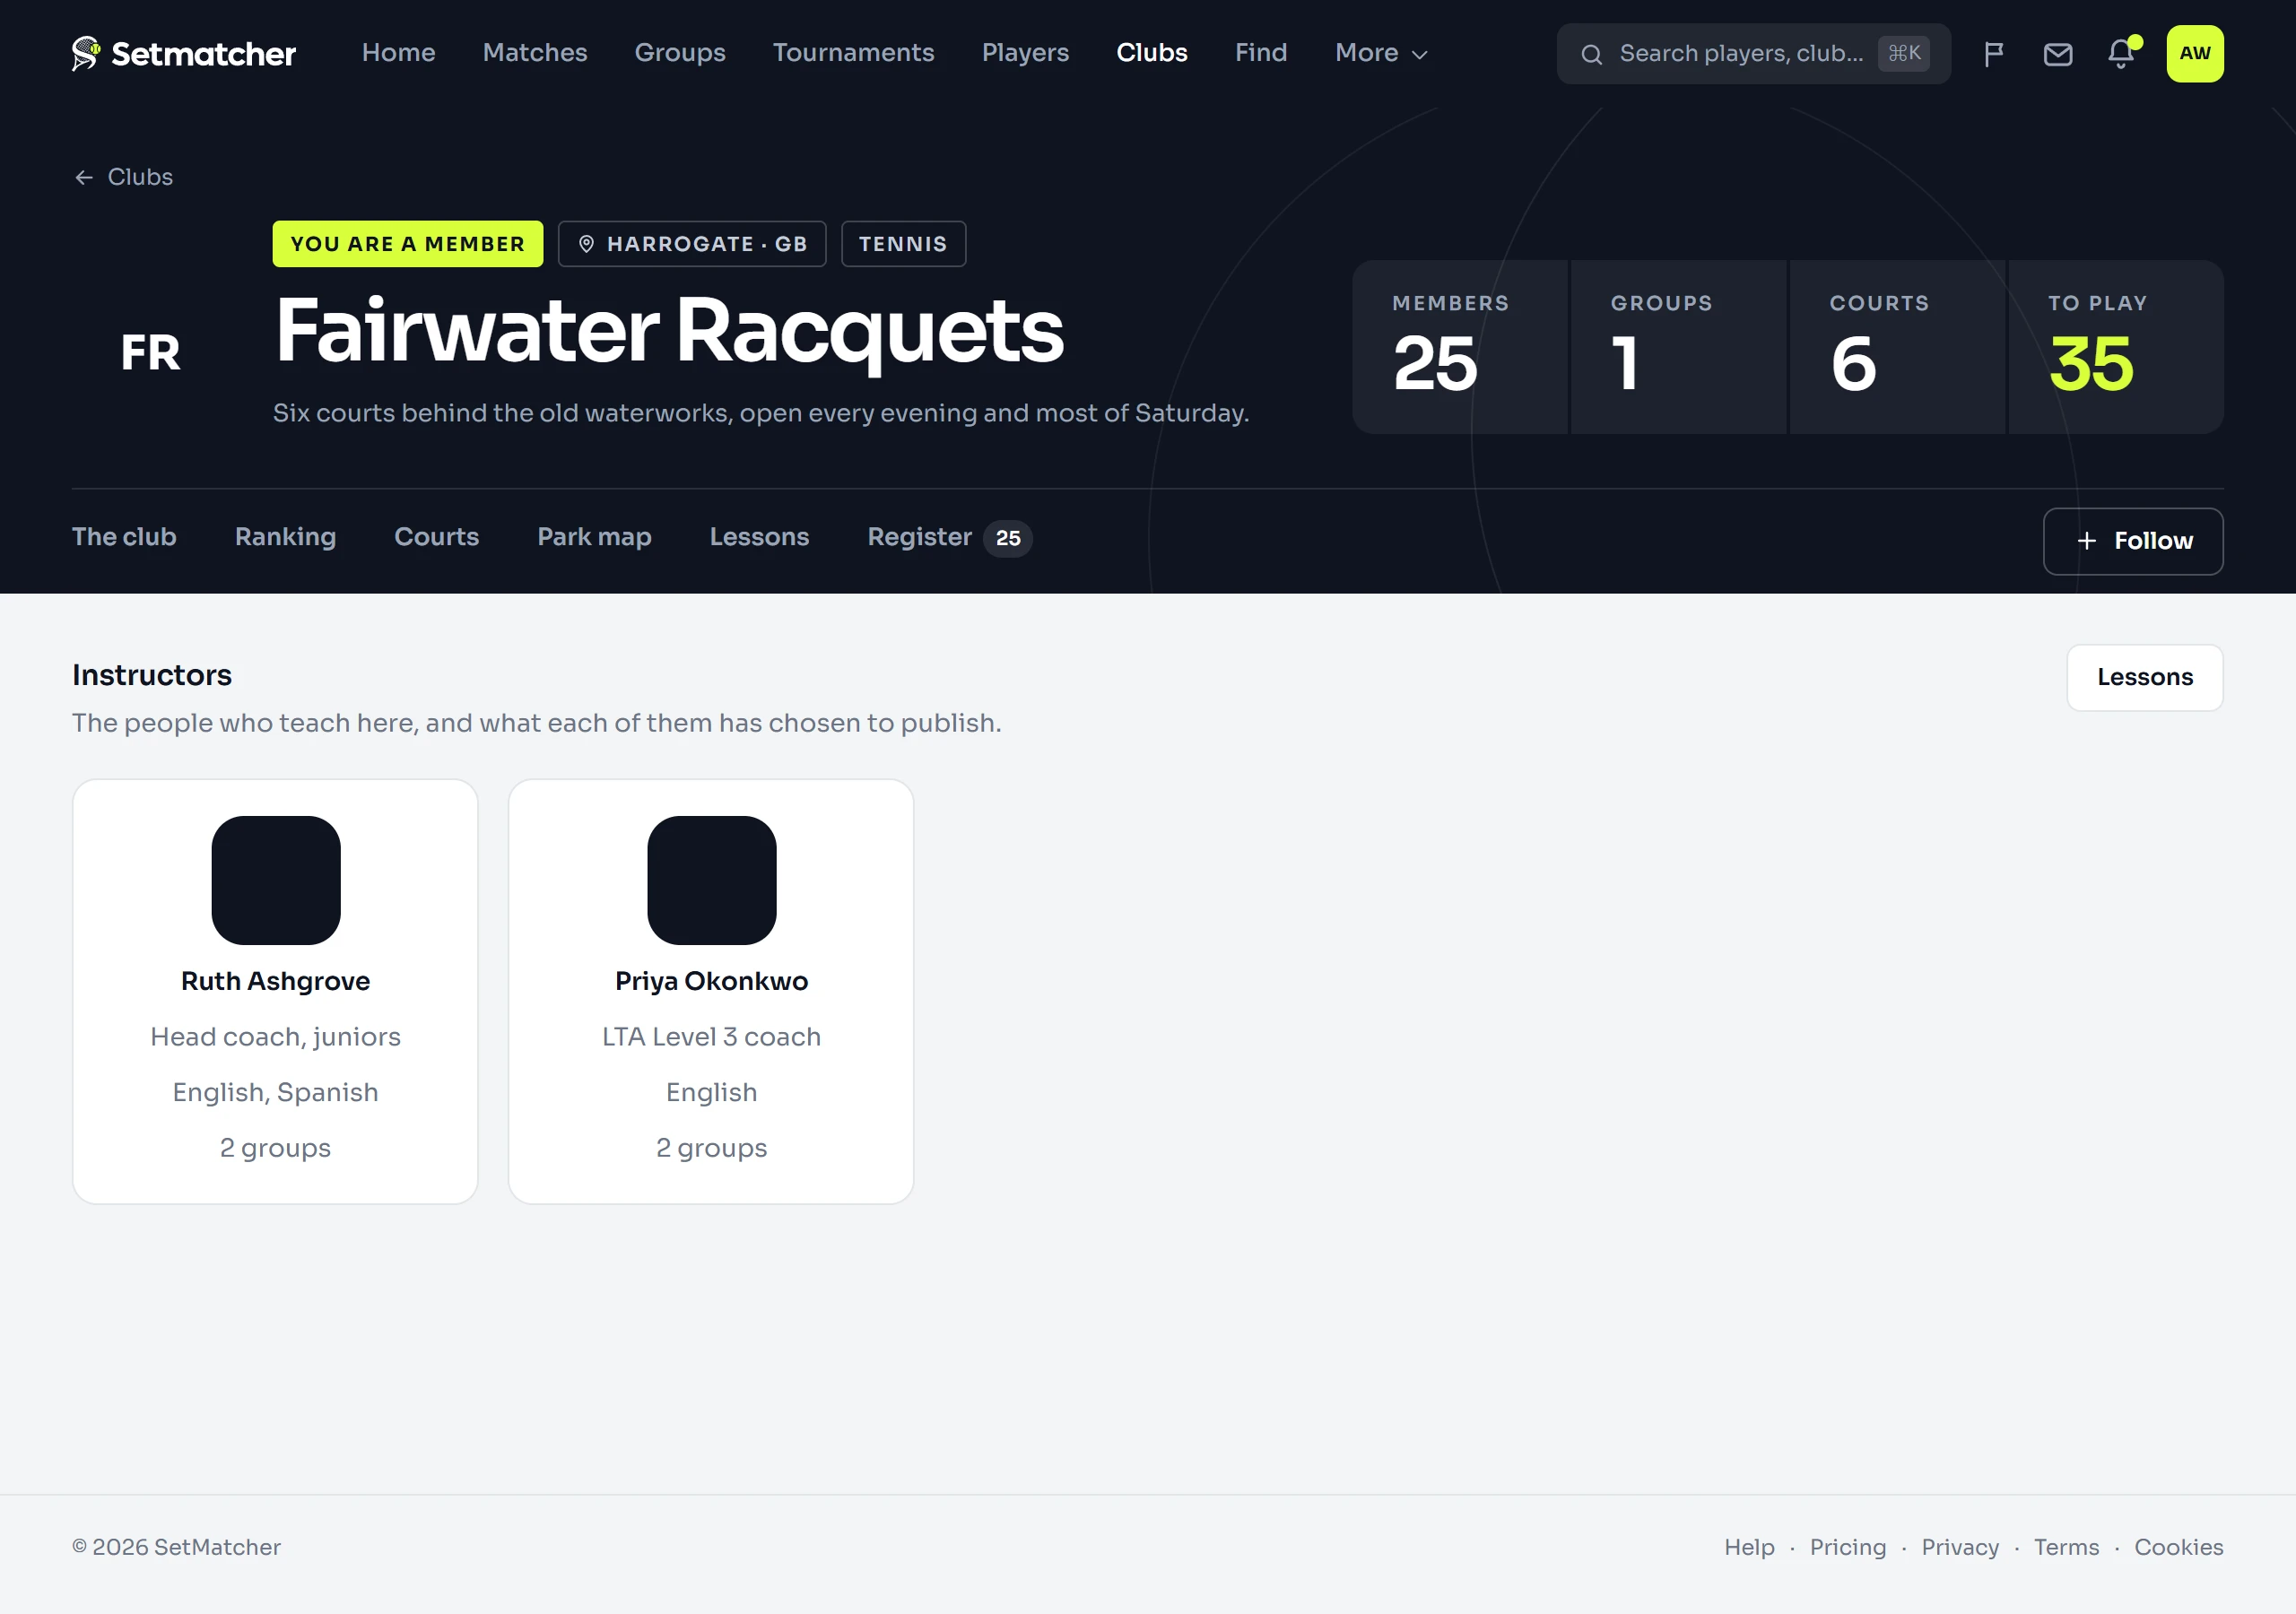Open Groups in the top navigation
The width and height of the screenshot is (2296, 1614).
tap(680, 53)
